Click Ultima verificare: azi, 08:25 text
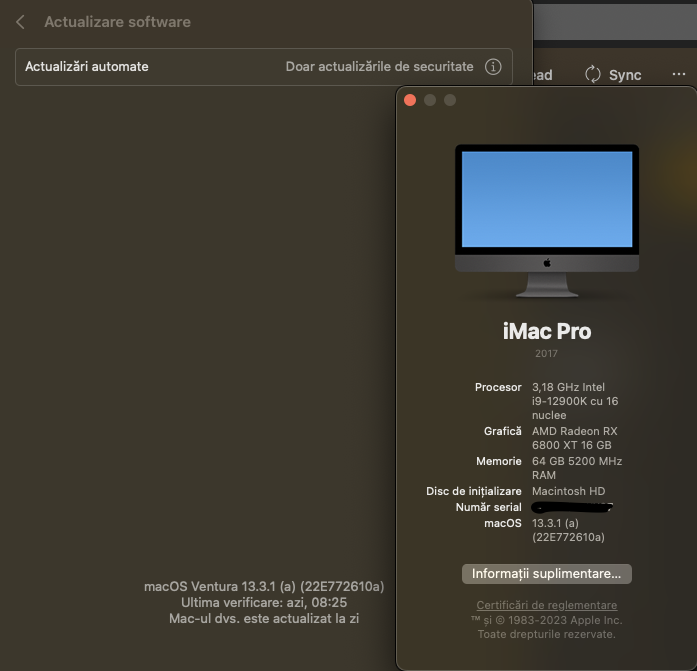Image resolution: width=697 pixels, height=671 pixels. pyautogui.click(x=264, y=603)
